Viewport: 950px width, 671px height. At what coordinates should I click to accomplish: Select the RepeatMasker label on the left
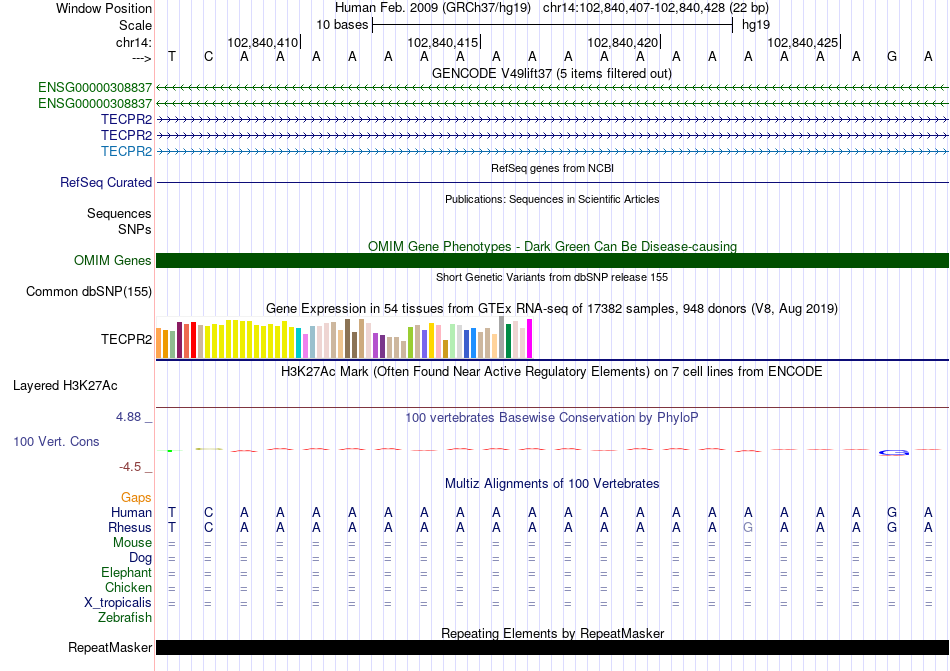tap(110, 647)
